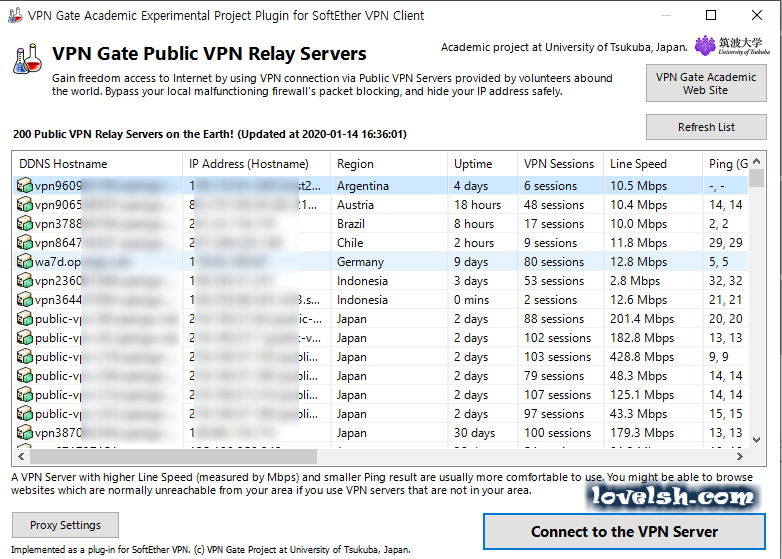Select the row with 97 sessions

pos(380,413)
